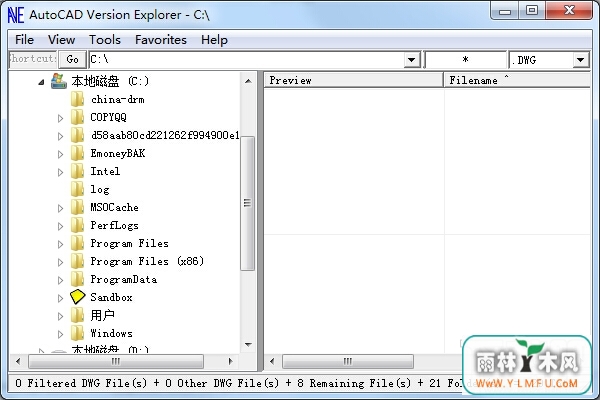Open the File menu
Screen dimensions: 600x400
(x=24, y=40)
